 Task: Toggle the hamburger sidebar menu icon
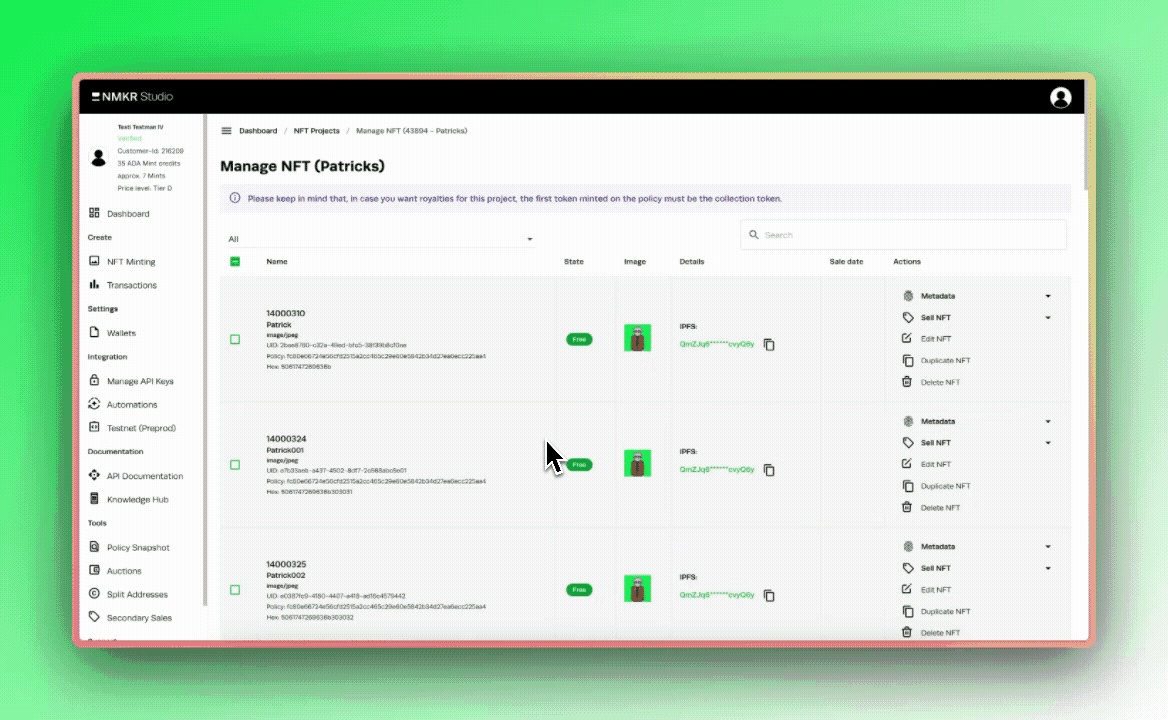[226, 130]
